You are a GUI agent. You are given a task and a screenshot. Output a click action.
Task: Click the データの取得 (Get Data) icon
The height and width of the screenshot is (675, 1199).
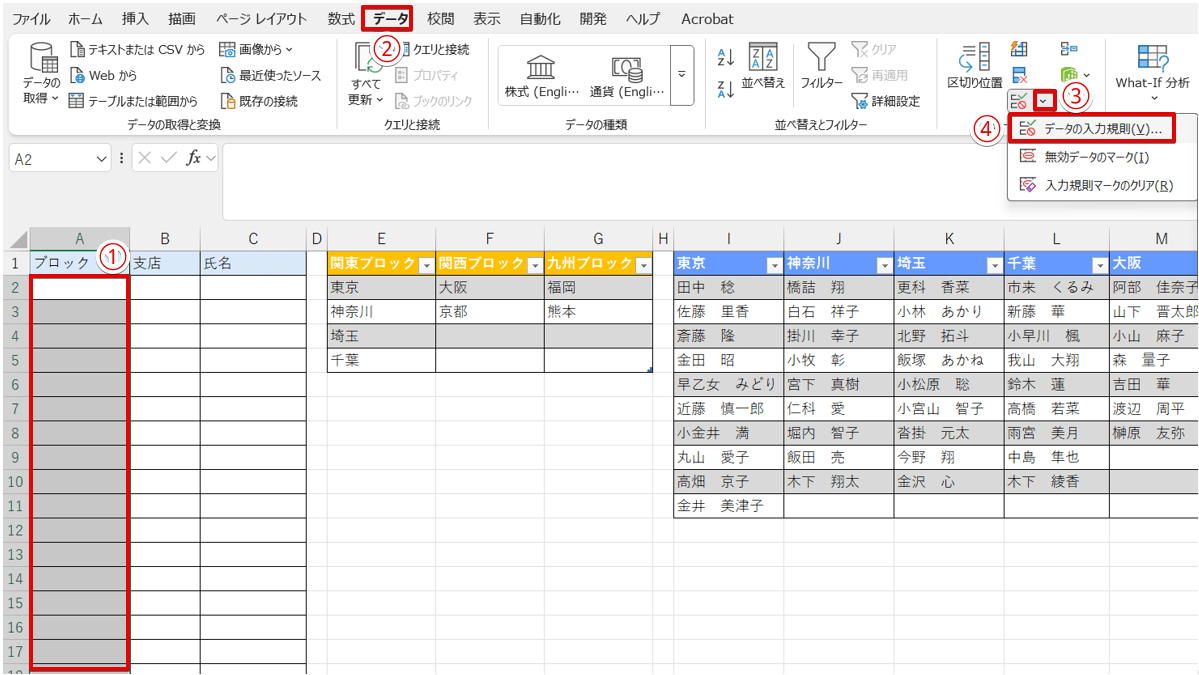click(x=42, y=60)
